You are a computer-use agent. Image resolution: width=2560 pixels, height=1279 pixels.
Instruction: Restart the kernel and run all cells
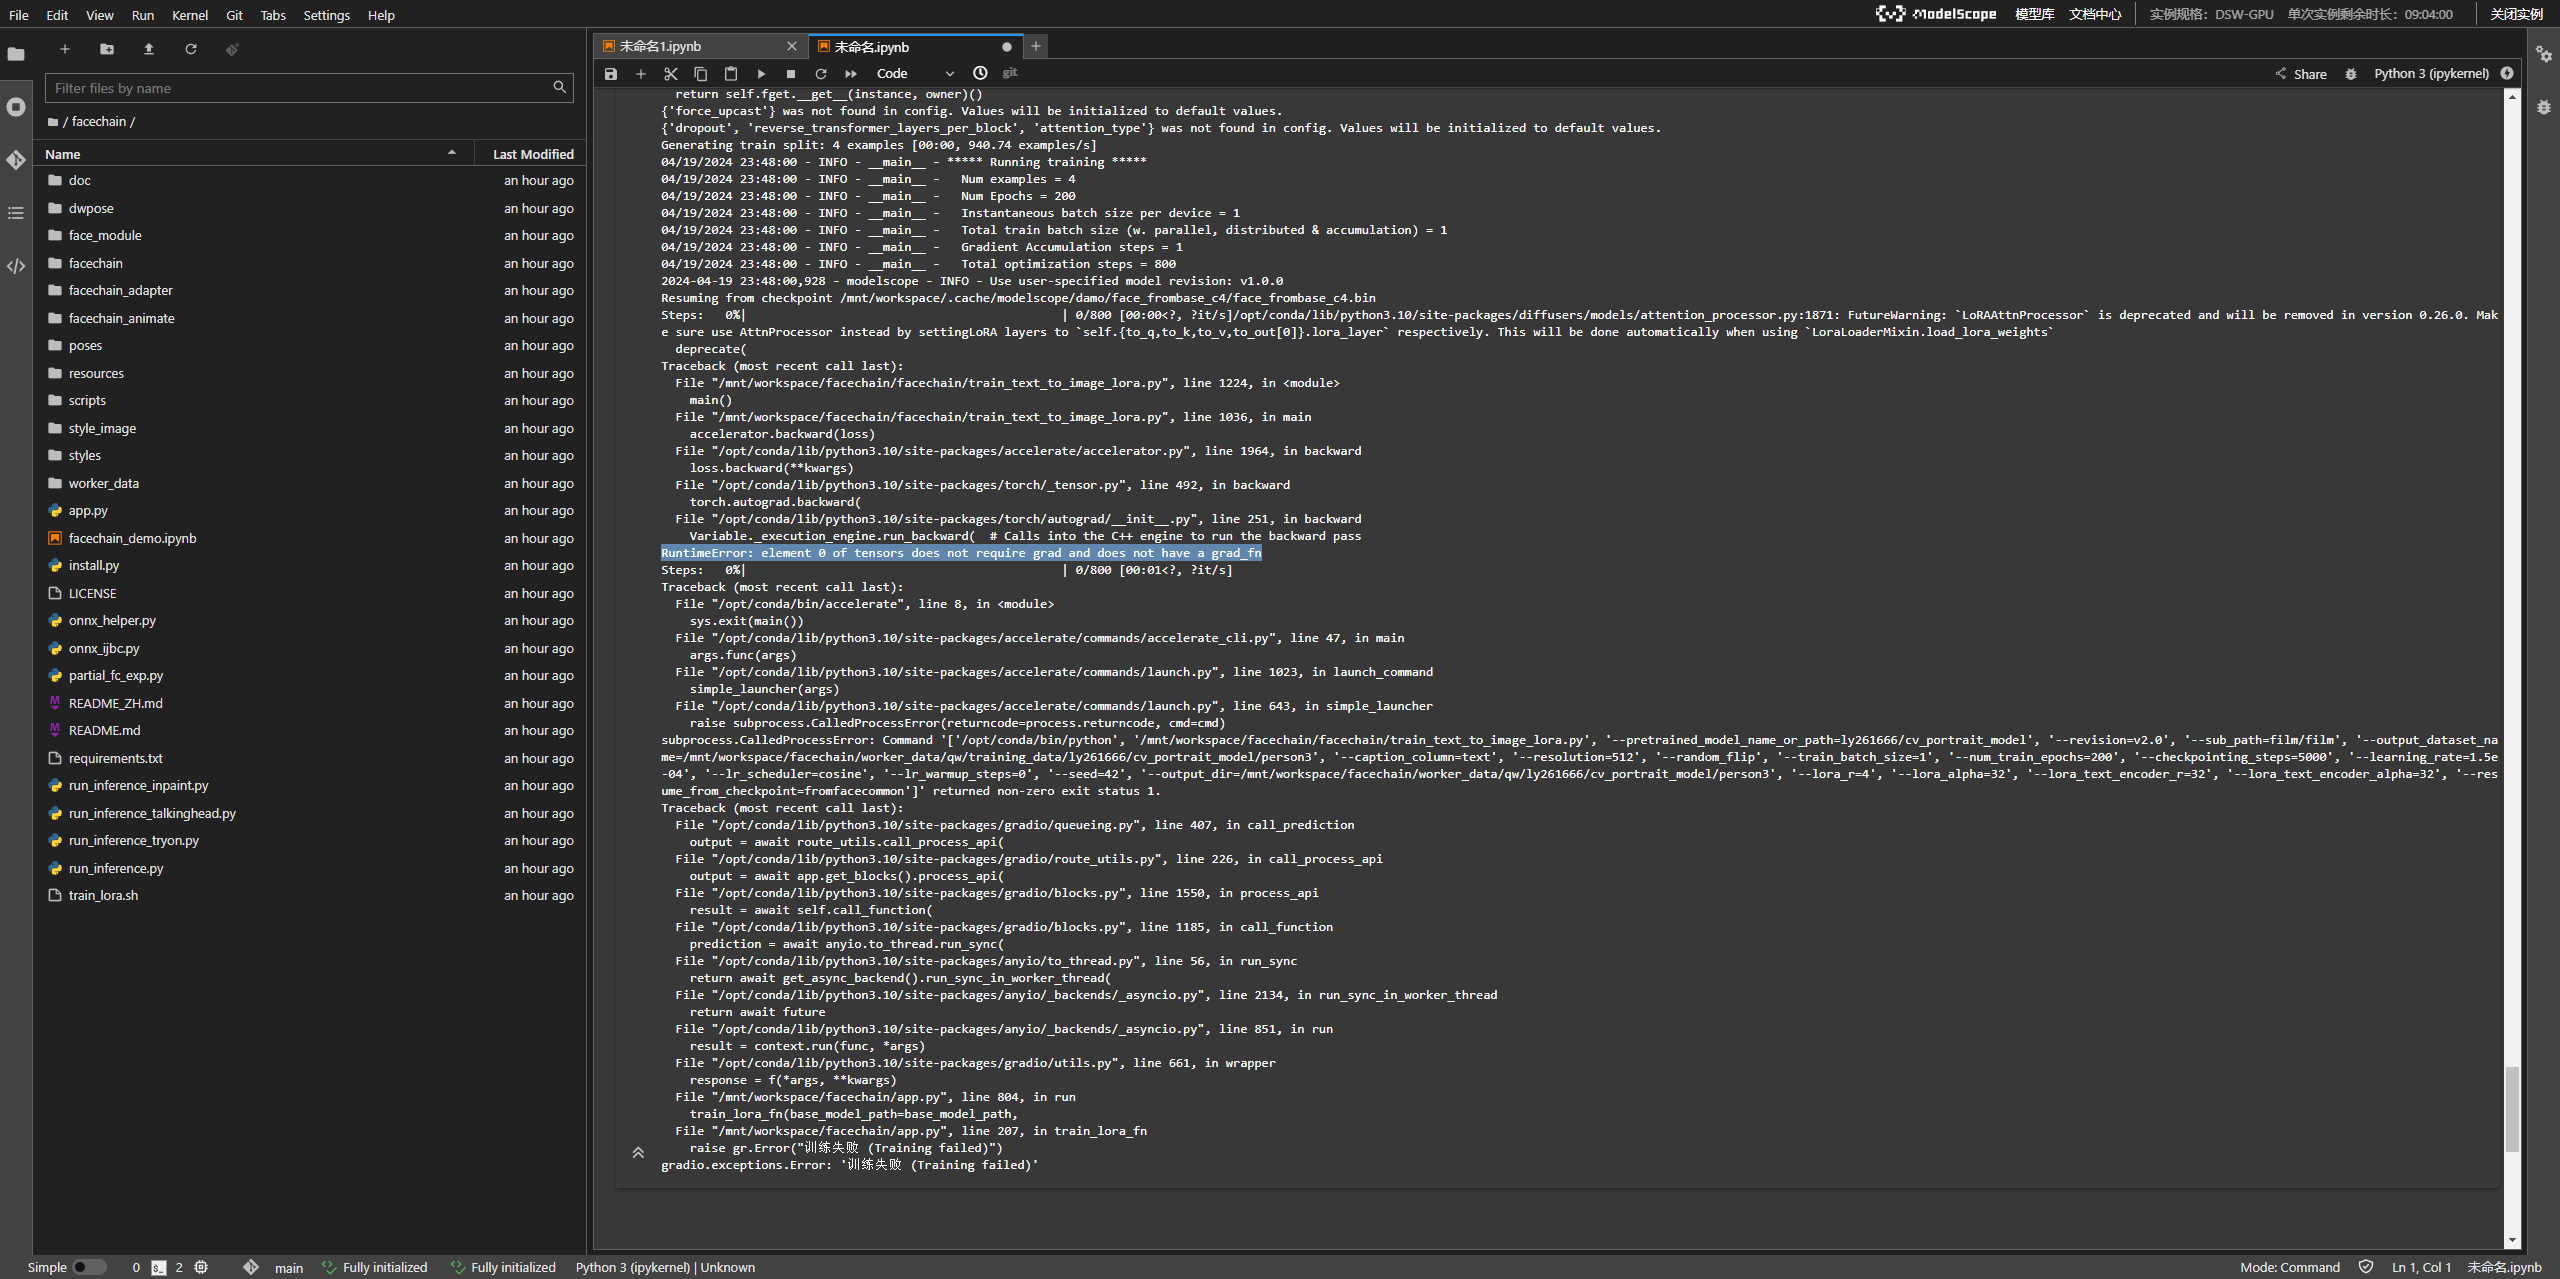pyautogui.click(x=851, y=74)
